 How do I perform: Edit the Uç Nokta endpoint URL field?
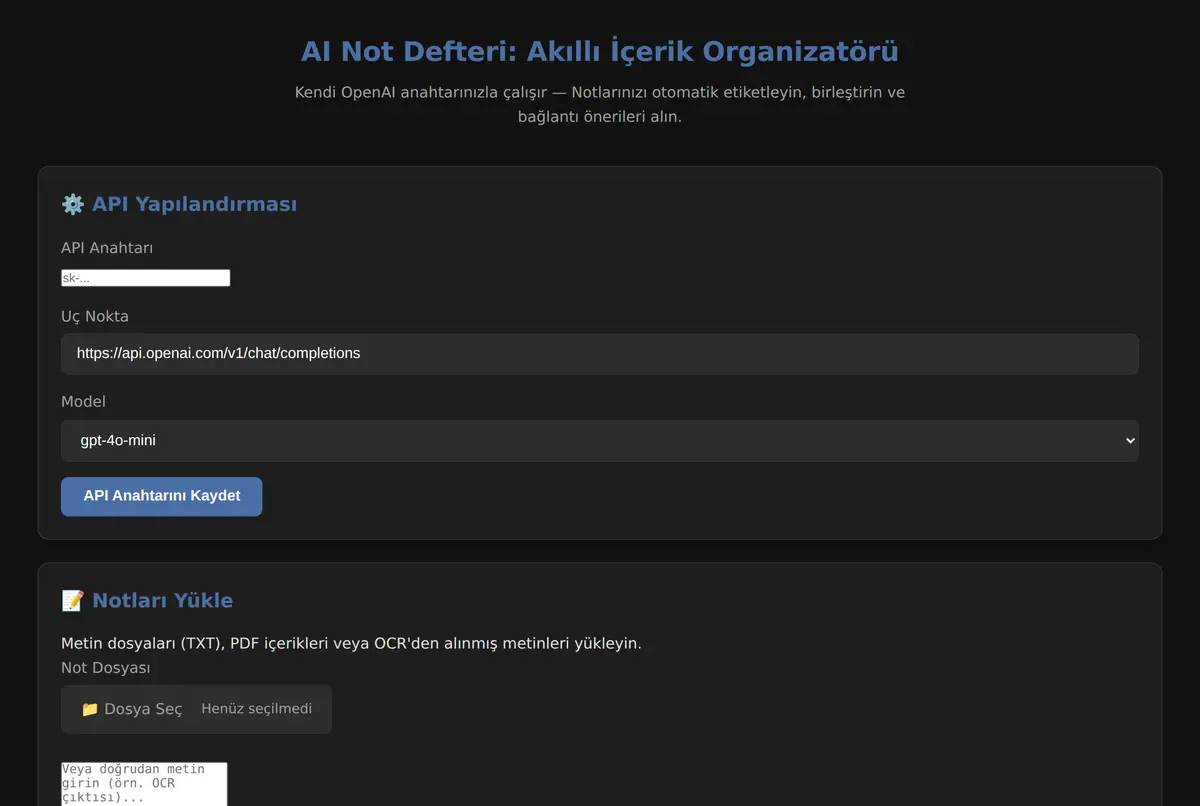coord(600,354)
